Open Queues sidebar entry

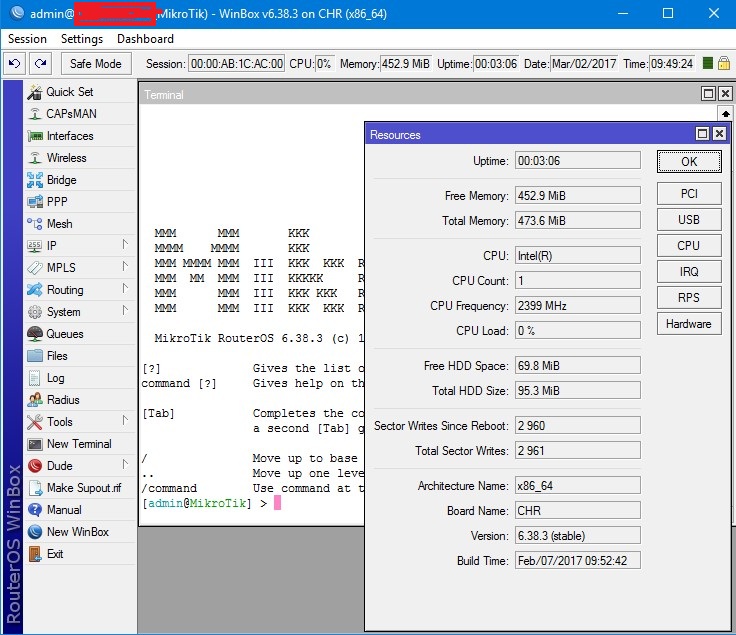pos(80,334)
